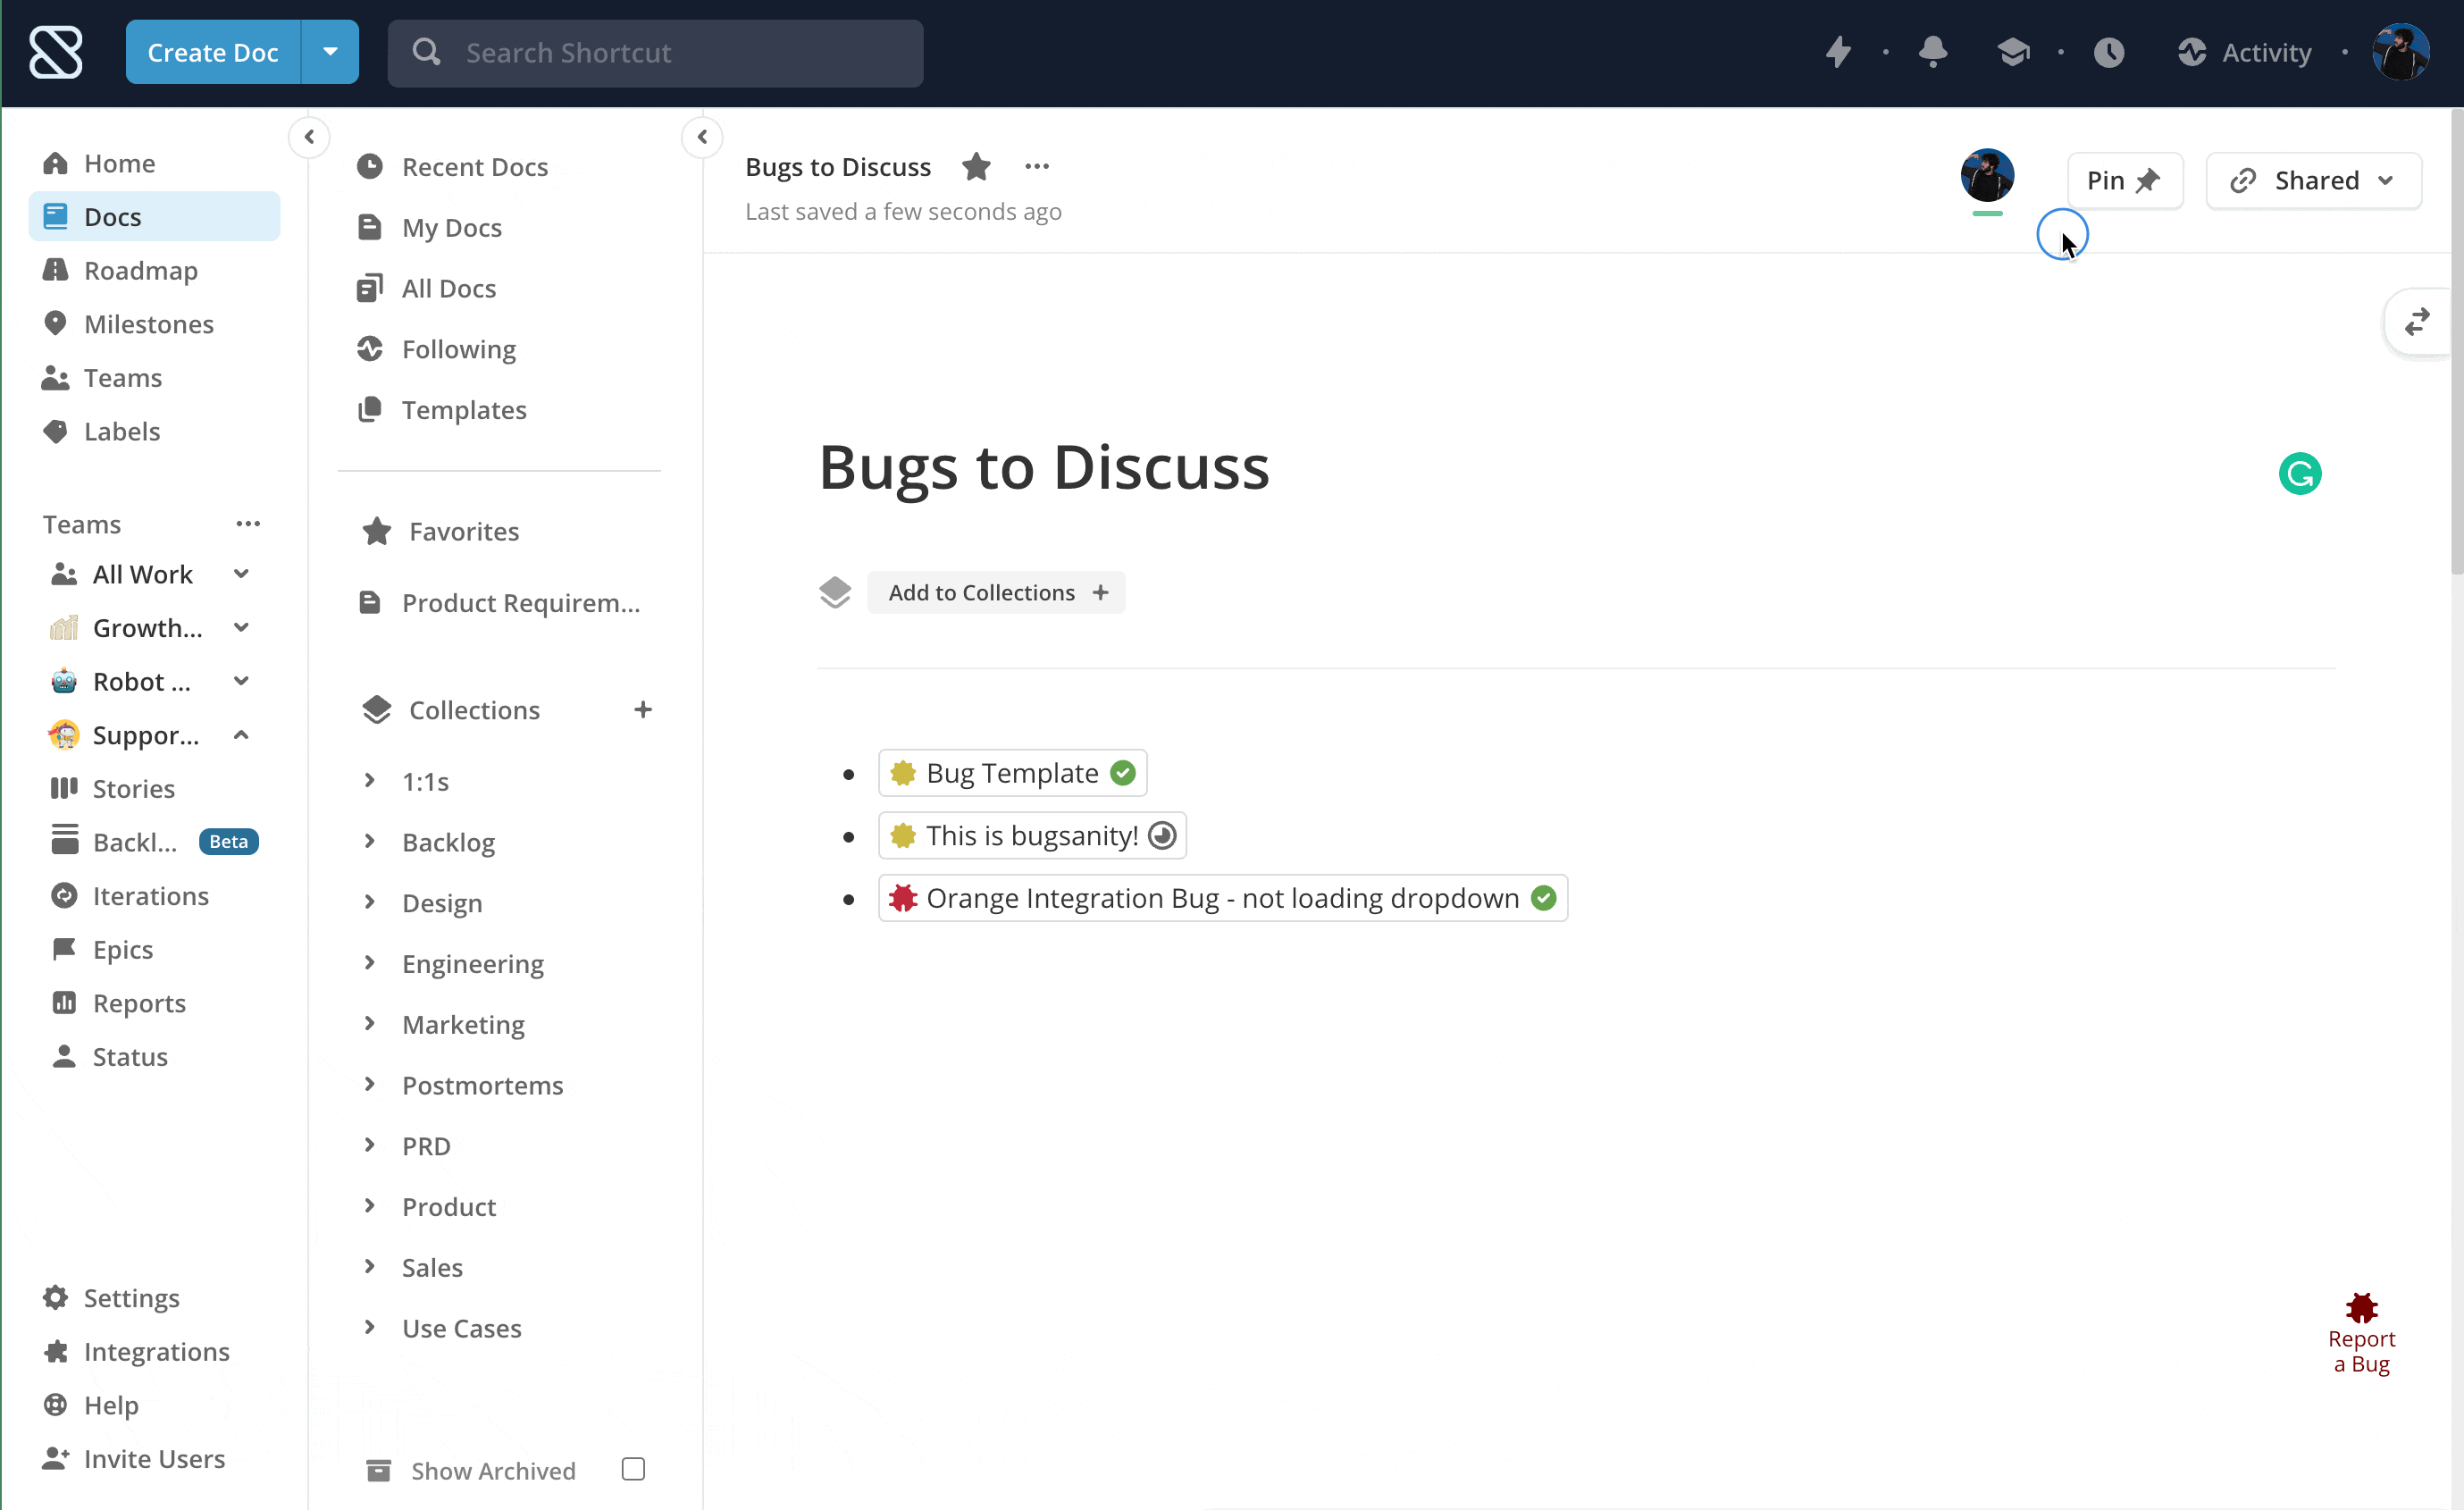Expand the 1:1s collection
The image size is (2464, 1510).
pos(369,781)
